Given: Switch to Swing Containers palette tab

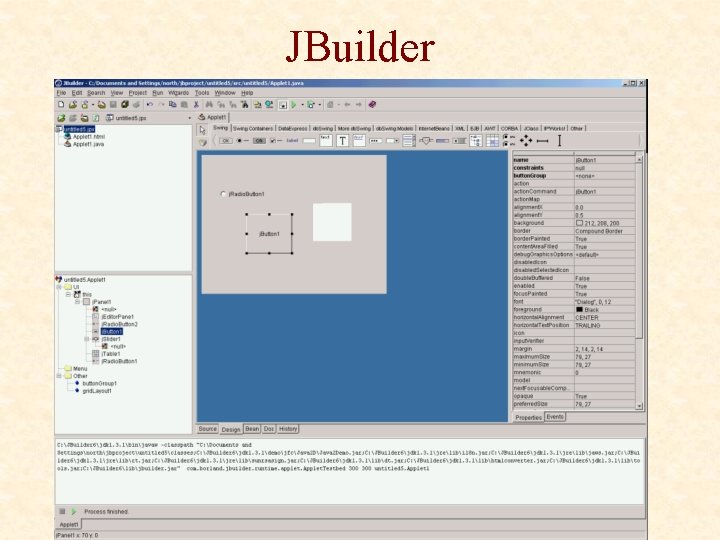Looking at the screenshot, I should point(253,129).
